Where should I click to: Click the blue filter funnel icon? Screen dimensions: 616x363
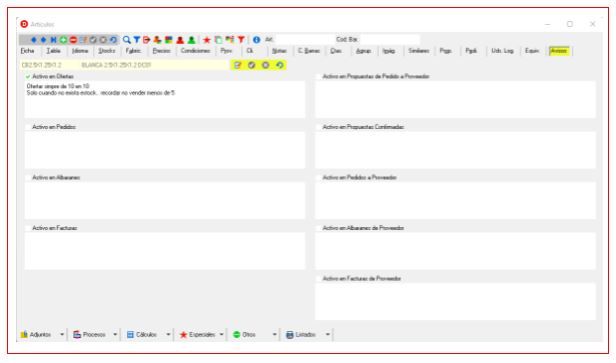tap(136, 40)
